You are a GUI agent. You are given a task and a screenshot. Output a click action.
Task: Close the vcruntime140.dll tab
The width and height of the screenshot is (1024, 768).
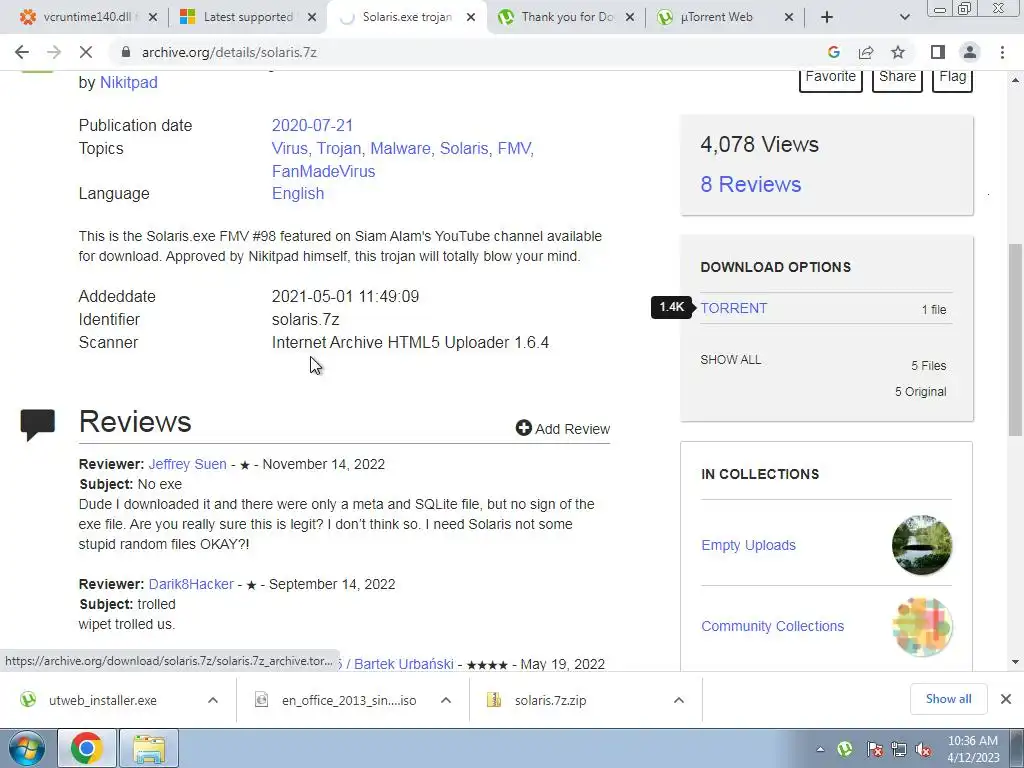153,18
